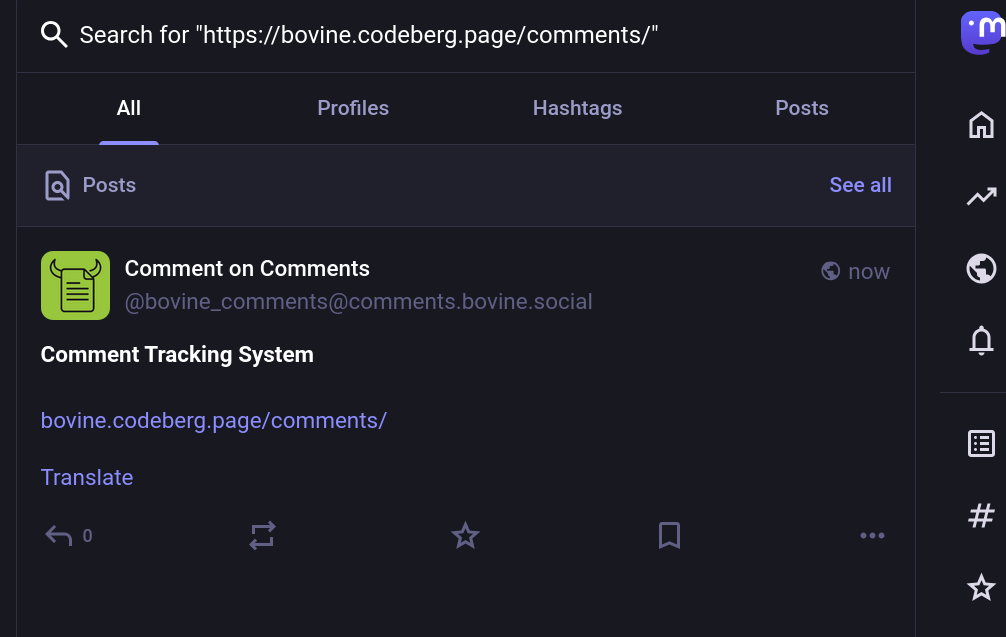Bookmark the Comment Tracking System post
The width and height of the screenshot is (1006, 637).
tap(669, 536)
